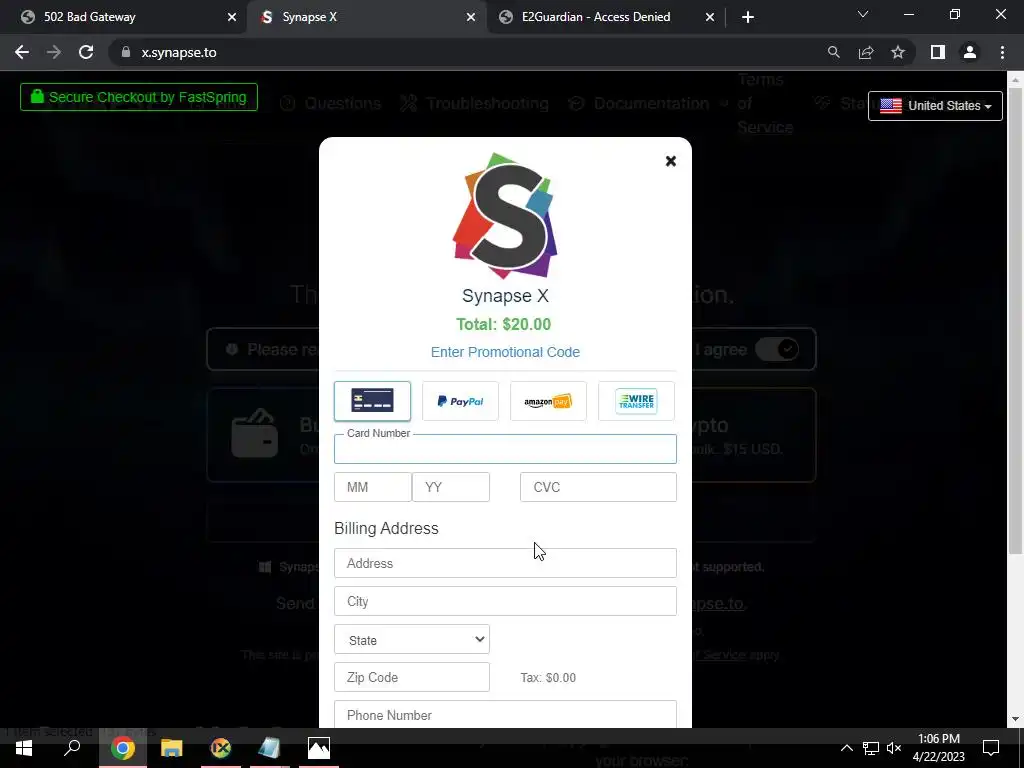Click the billing Address field
Screen dimensions: 1024x768
505,563
